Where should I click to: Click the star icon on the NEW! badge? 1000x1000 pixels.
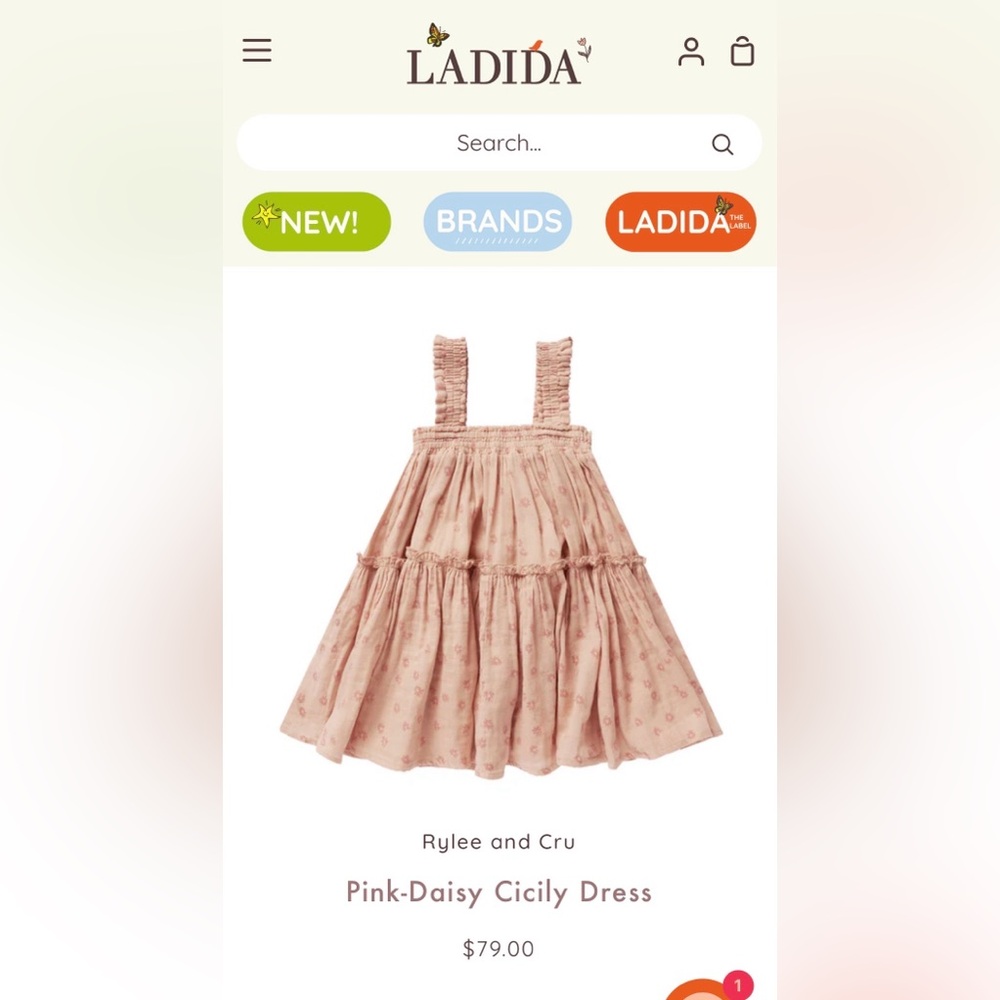pos(266,214)
